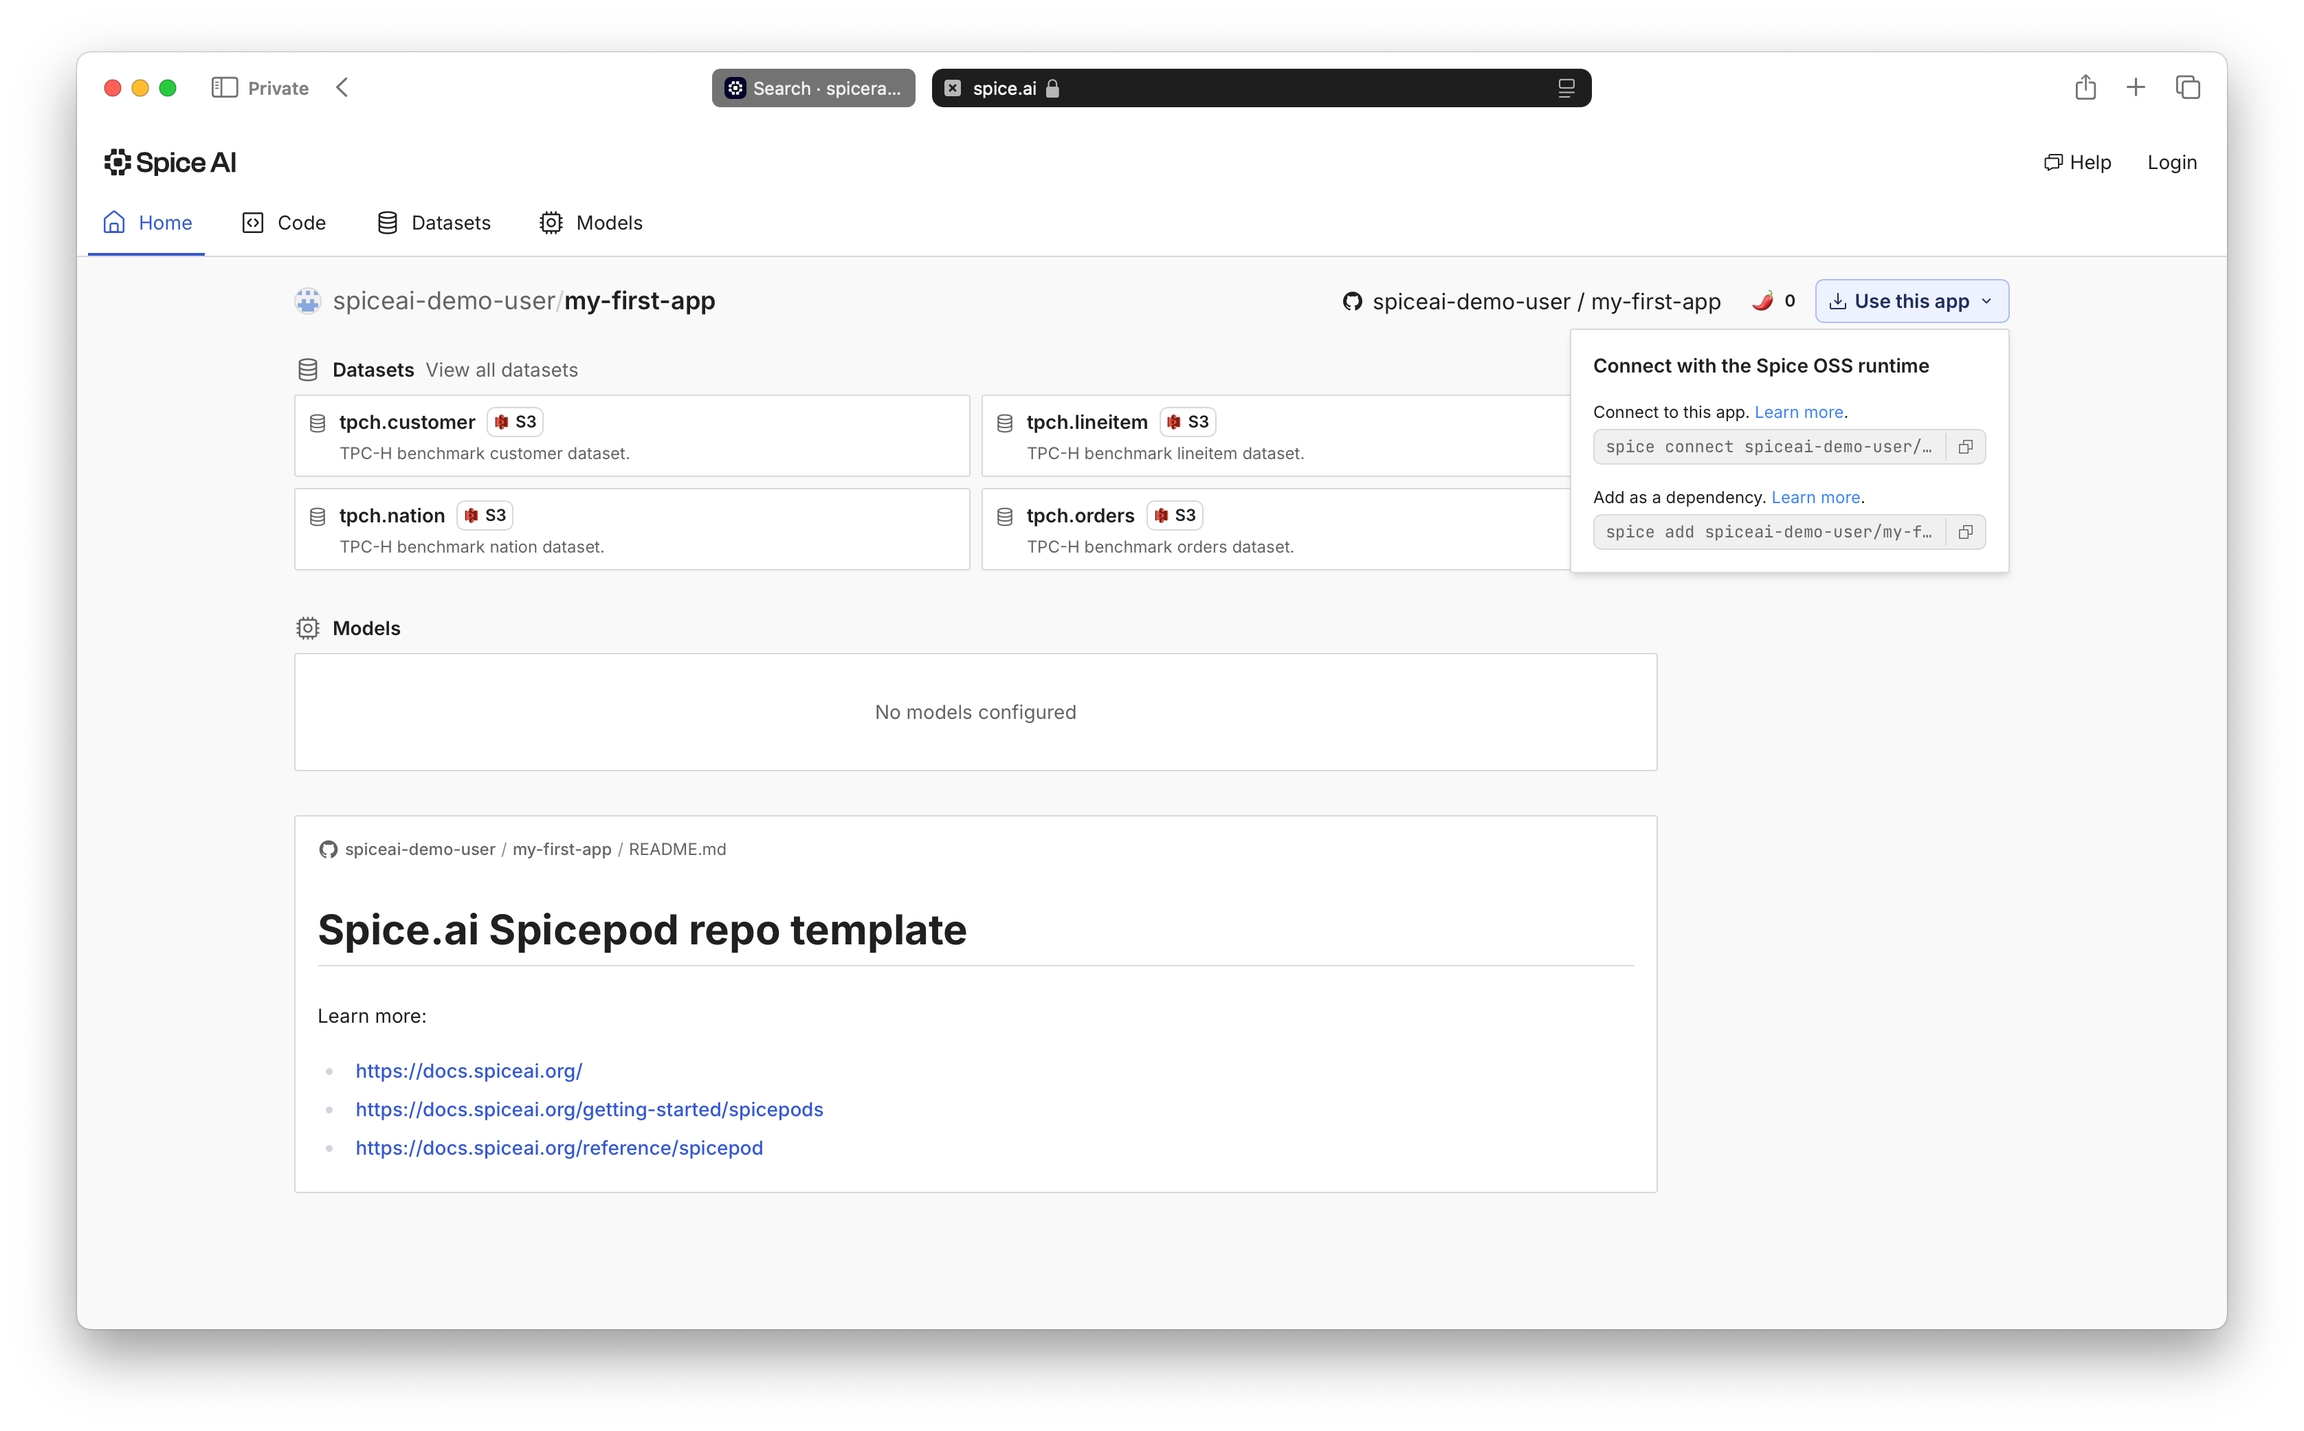Click the Login button

(2171, 162)
